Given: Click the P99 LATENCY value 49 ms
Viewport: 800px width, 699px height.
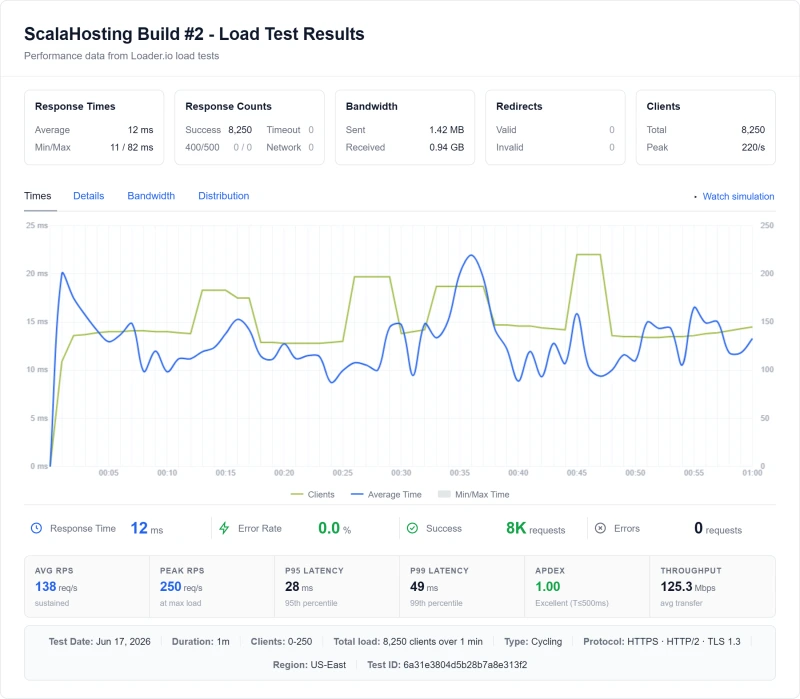Looking at the screenshot, I should point(424,587).
